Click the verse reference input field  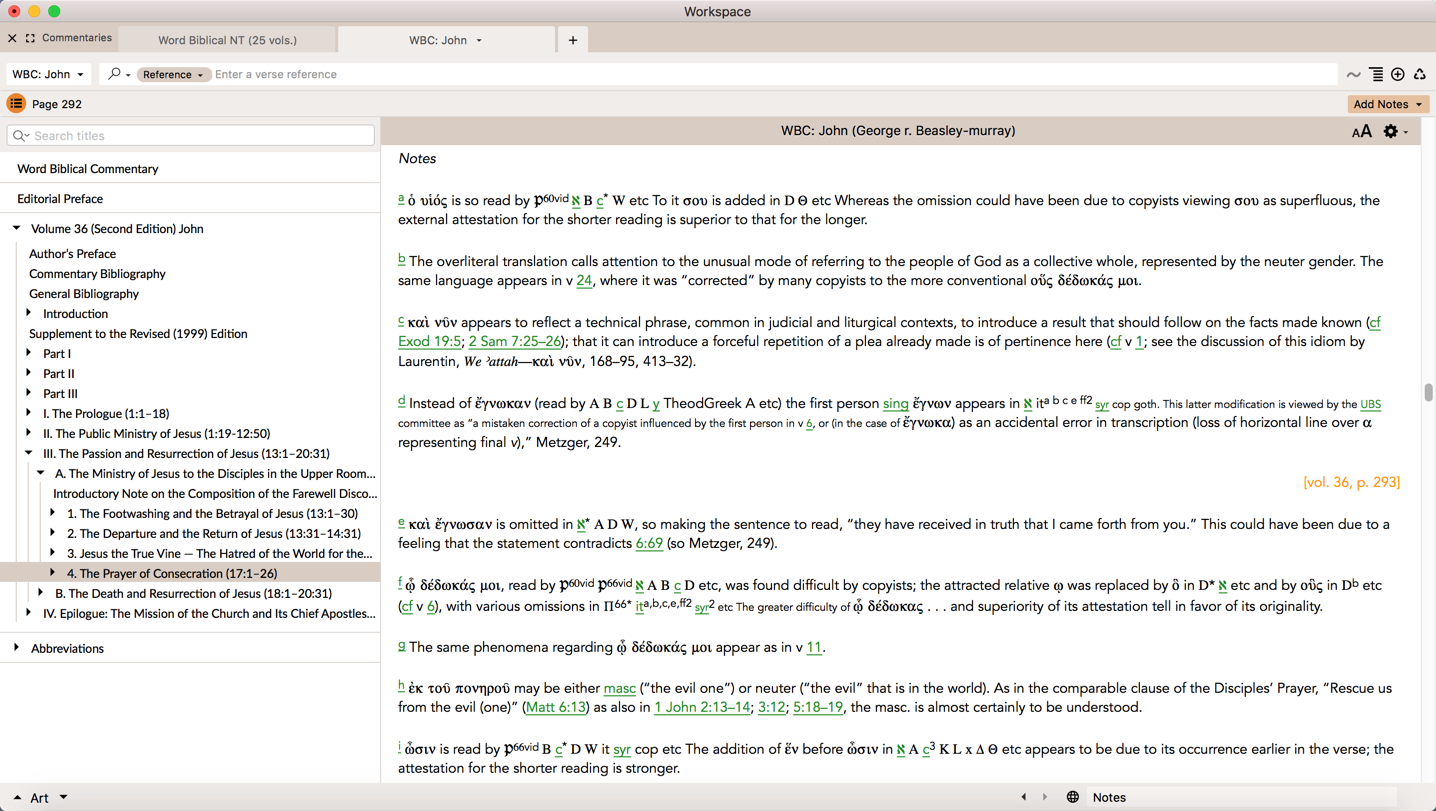pyautogui.click(x=772, y=74)
